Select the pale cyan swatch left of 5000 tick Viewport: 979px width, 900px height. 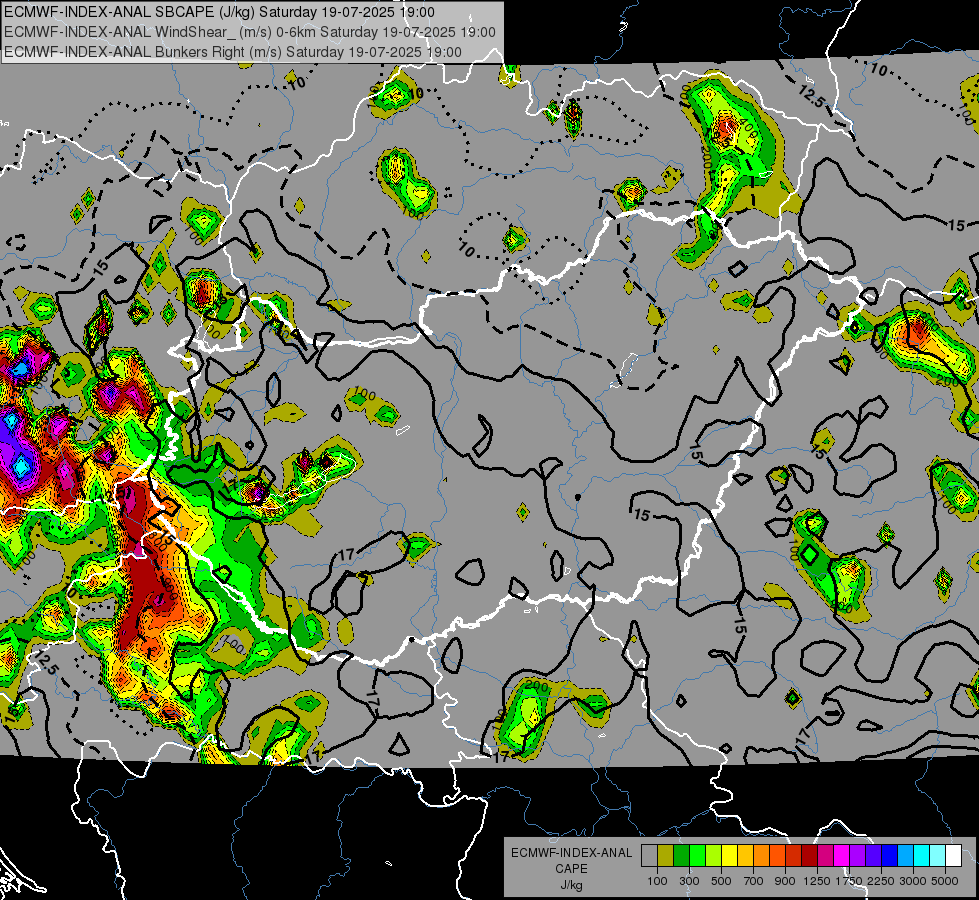tap(937, 855)
